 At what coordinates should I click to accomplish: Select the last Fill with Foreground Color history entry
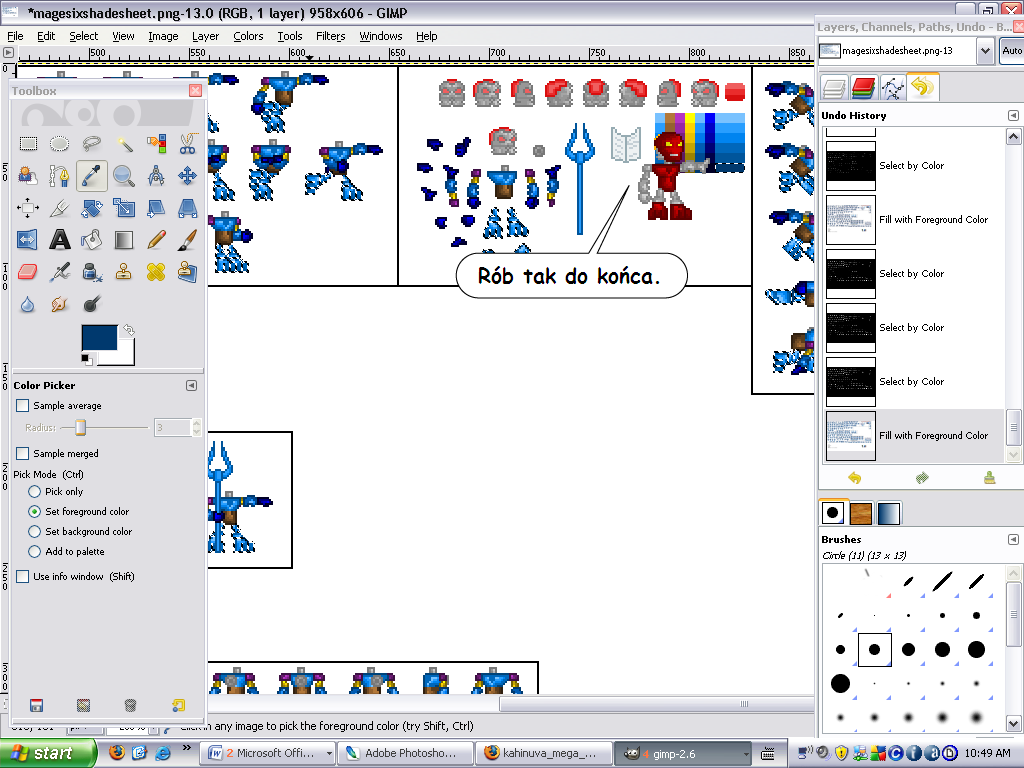click(x=914, y=436)
